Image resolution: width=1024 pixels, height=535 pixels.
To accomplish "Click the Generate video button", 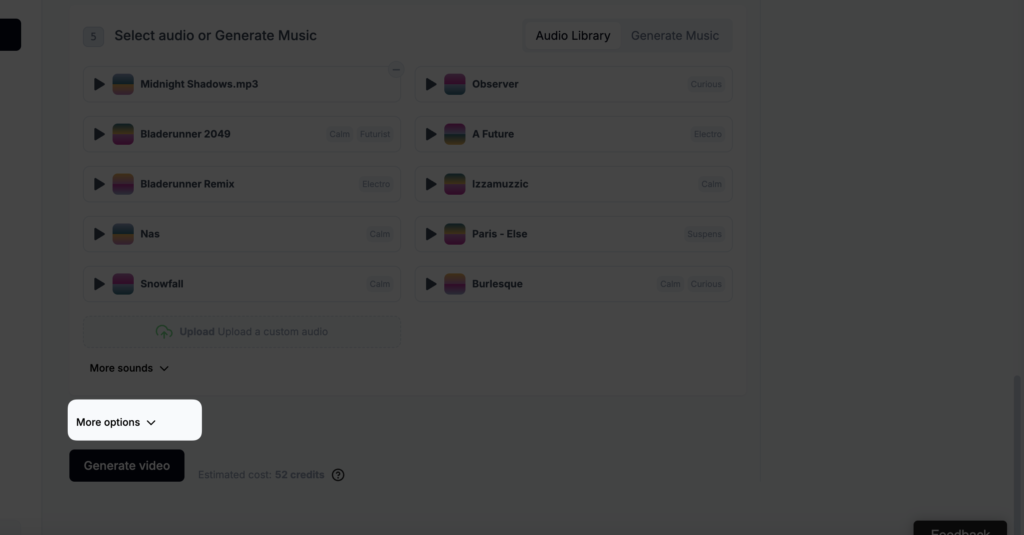I will 127,466.
